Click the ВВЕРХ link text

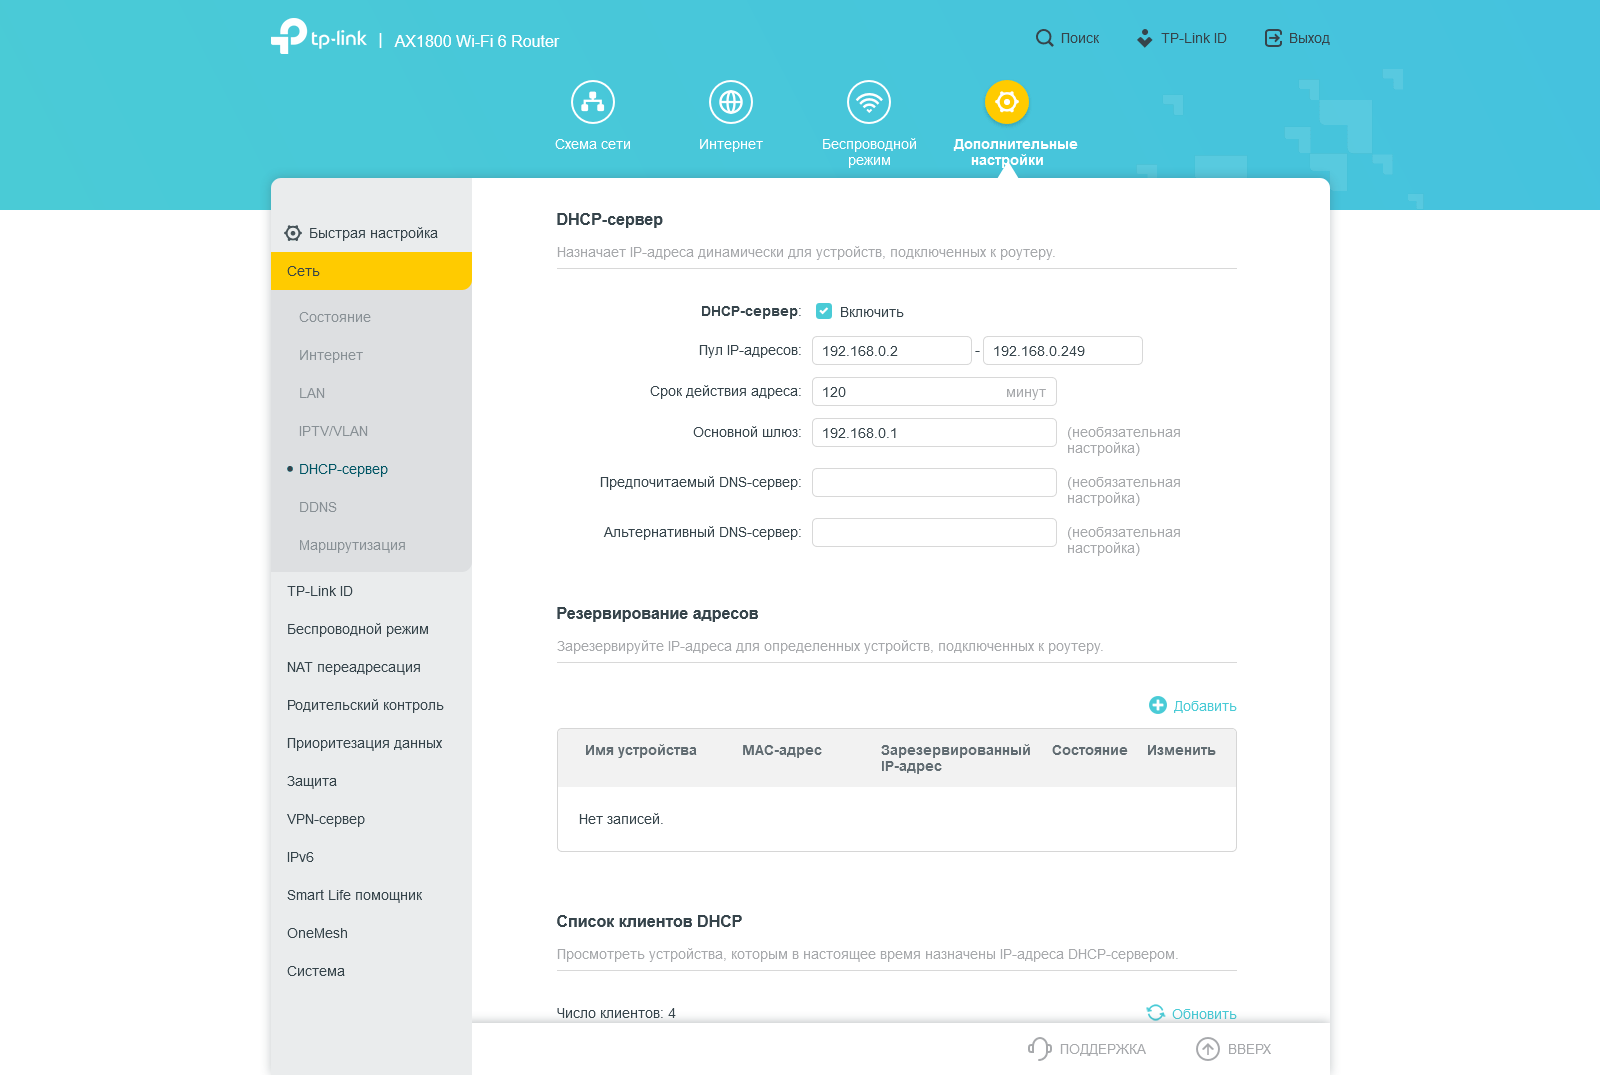point(1249,1049)
